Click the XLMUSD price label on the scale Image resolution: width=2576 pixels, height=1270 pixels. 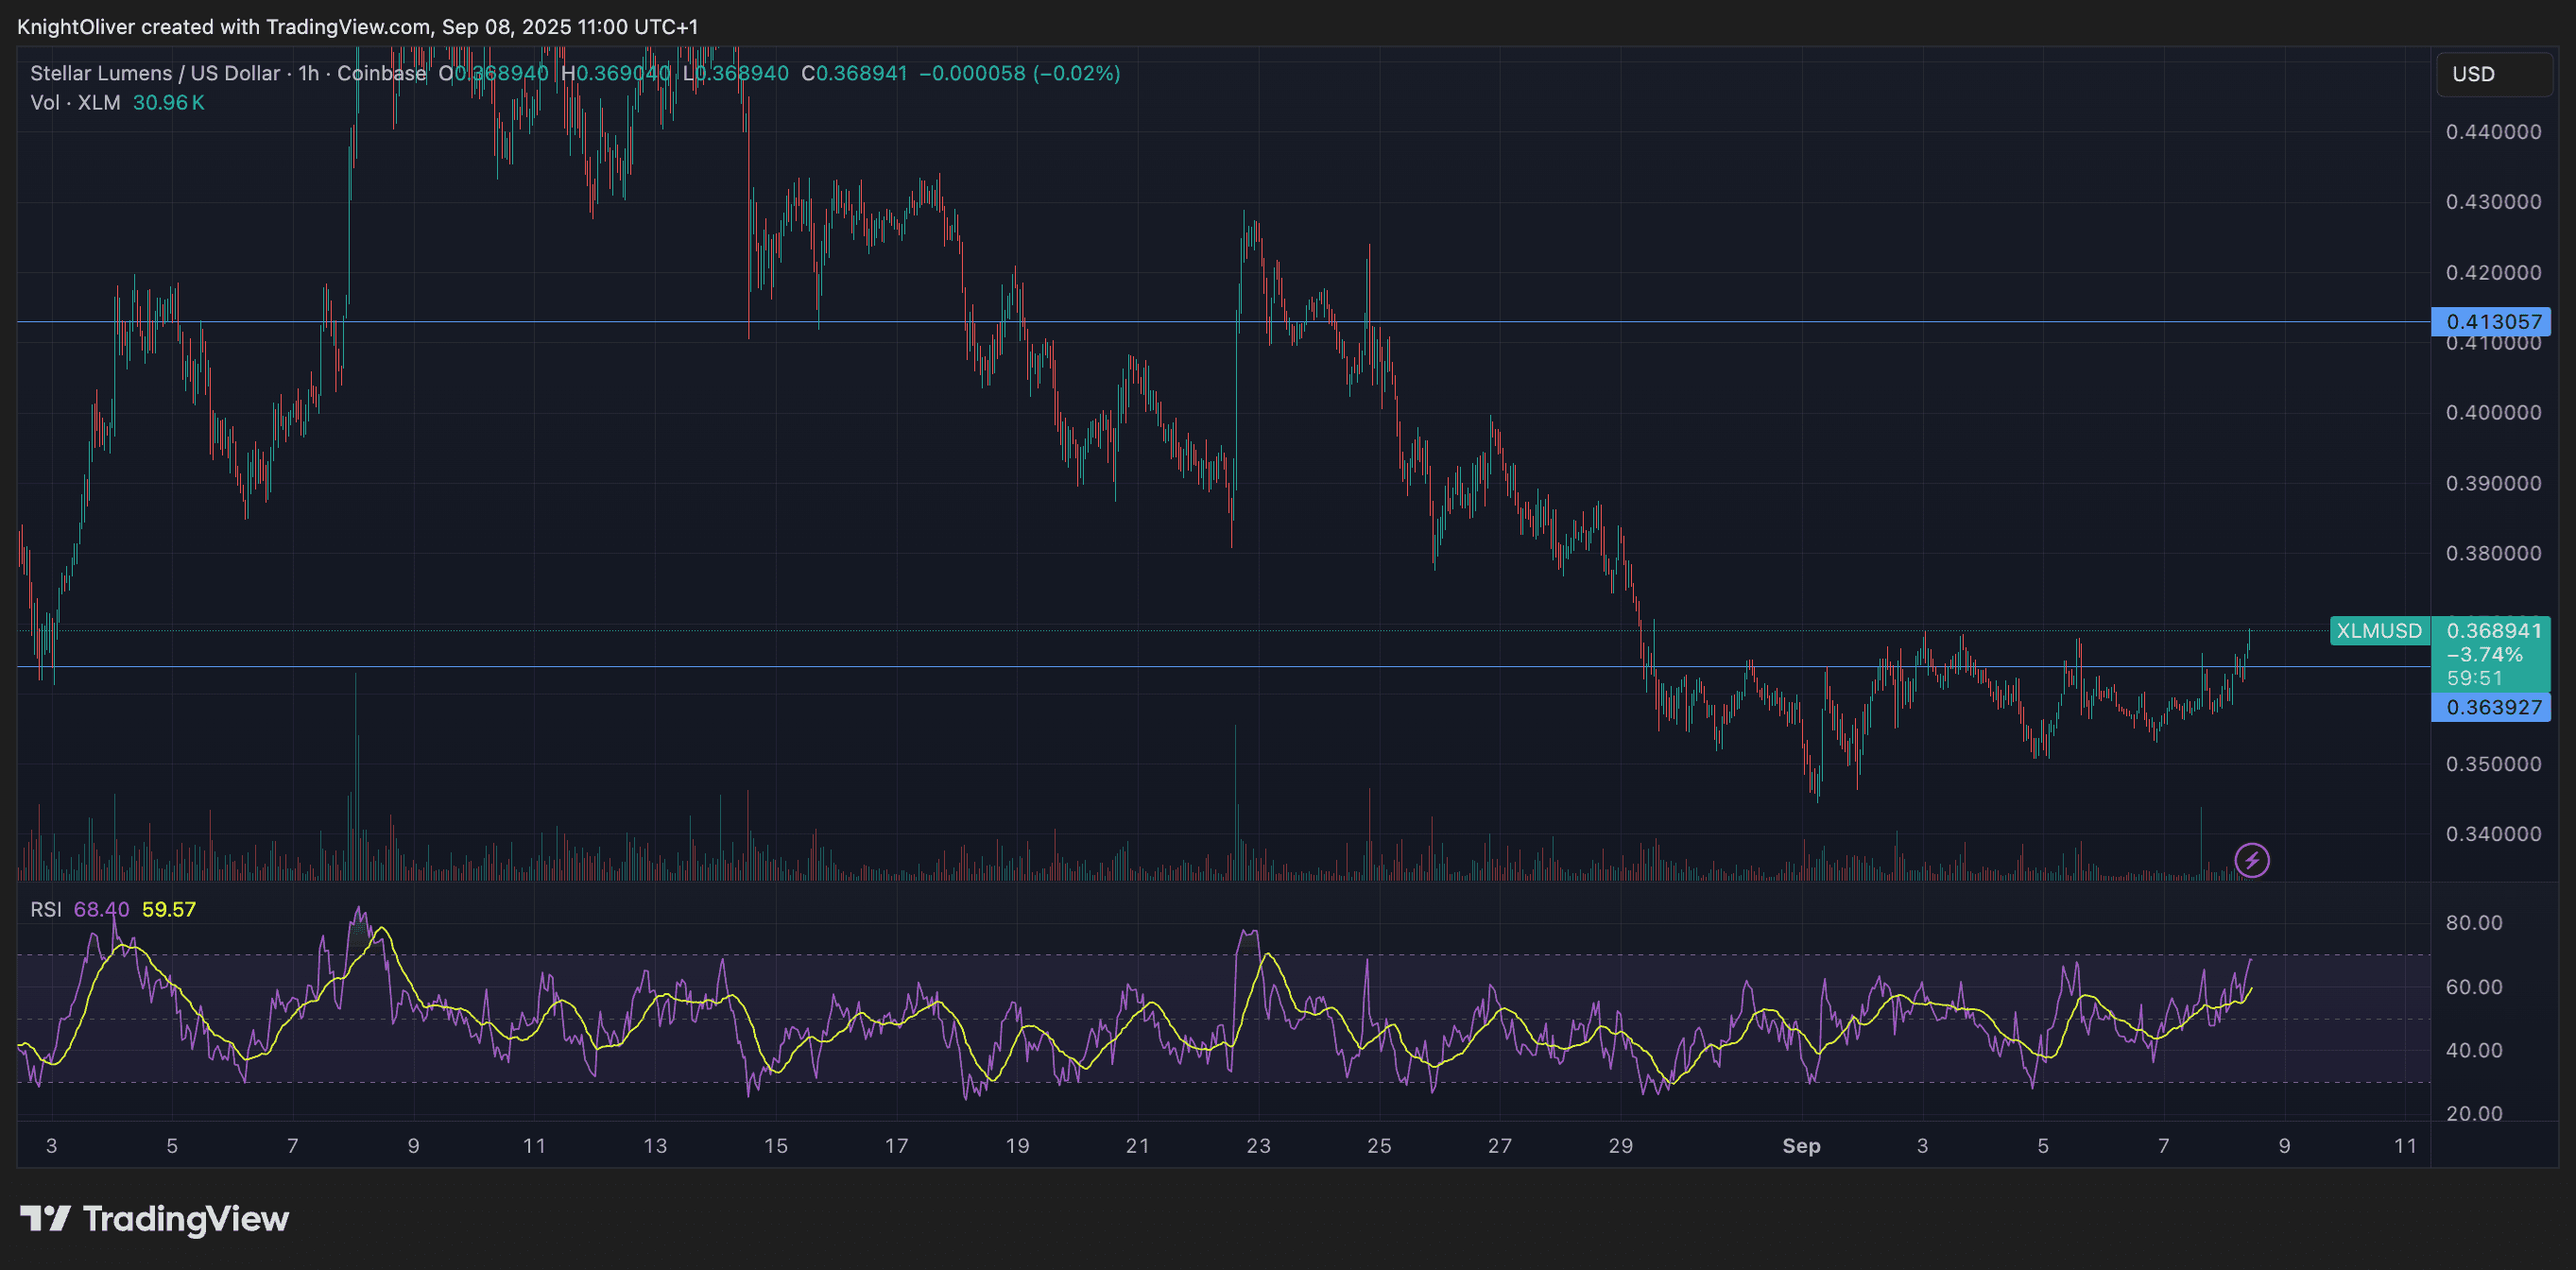(2379, 631)
